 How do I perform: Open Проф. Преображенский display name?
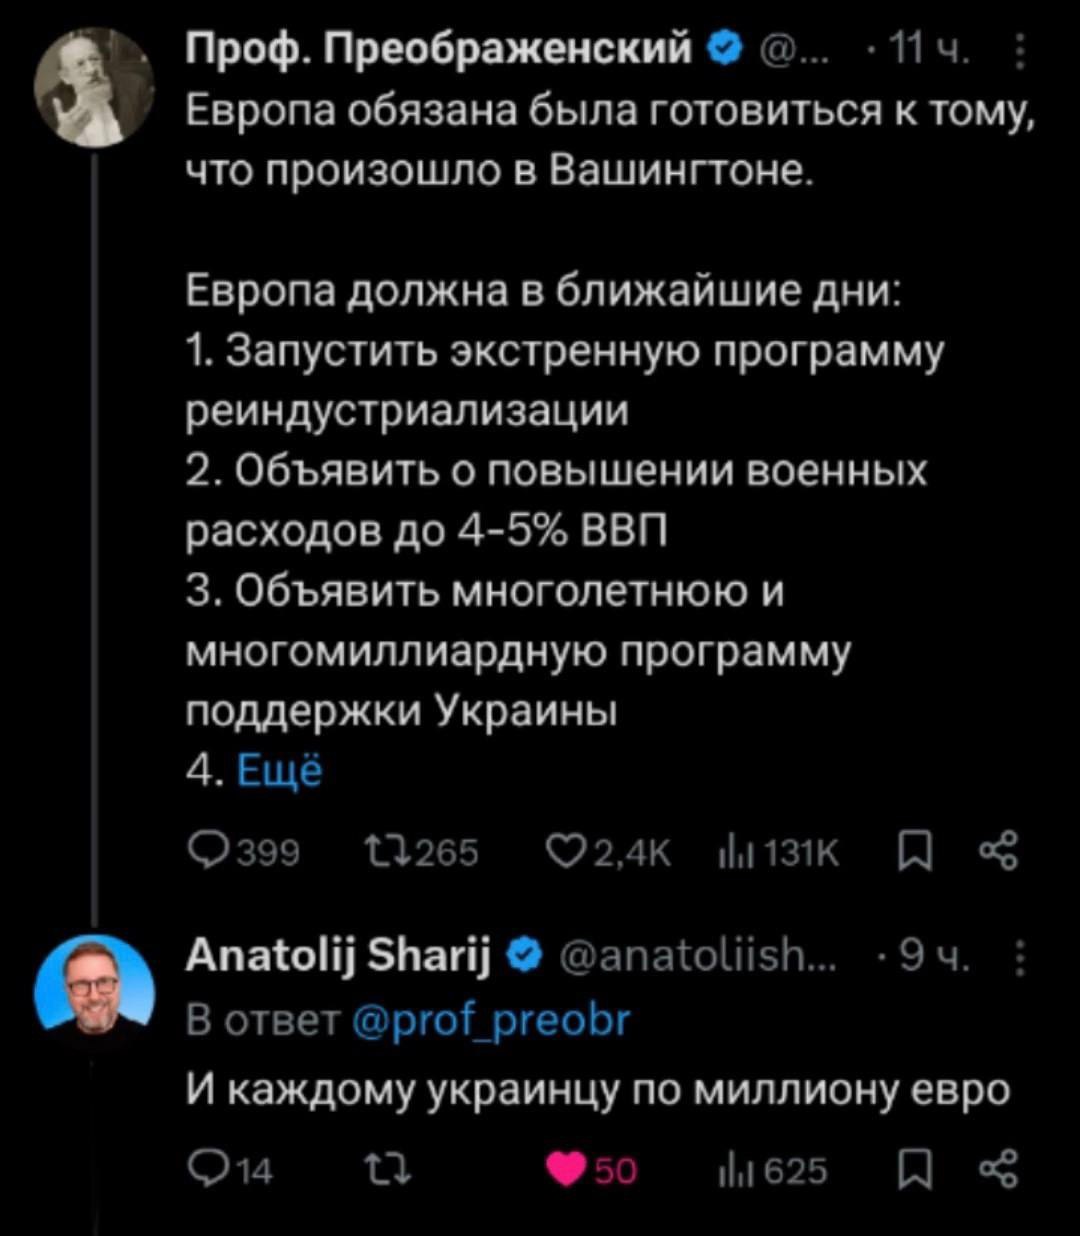(441, 48)
